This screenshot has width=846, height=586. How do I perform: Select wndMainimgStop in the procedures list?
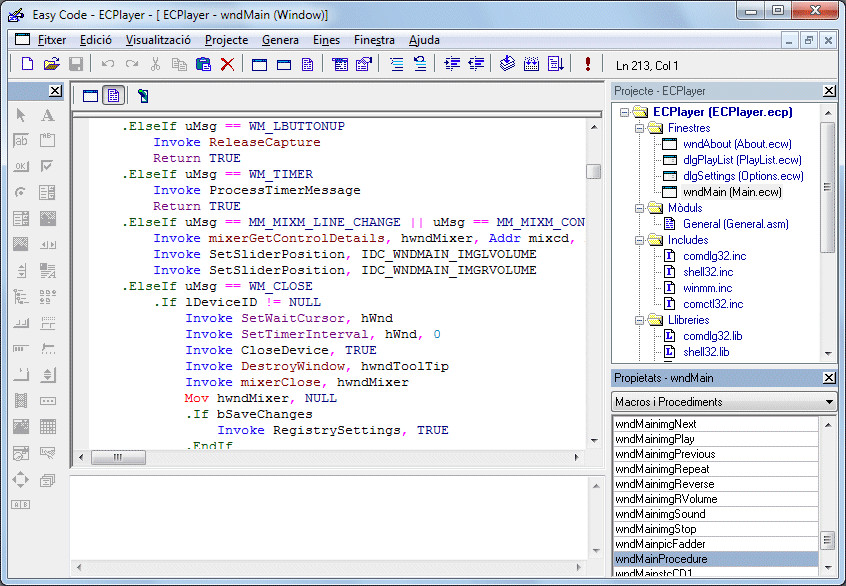click(715, 529)
